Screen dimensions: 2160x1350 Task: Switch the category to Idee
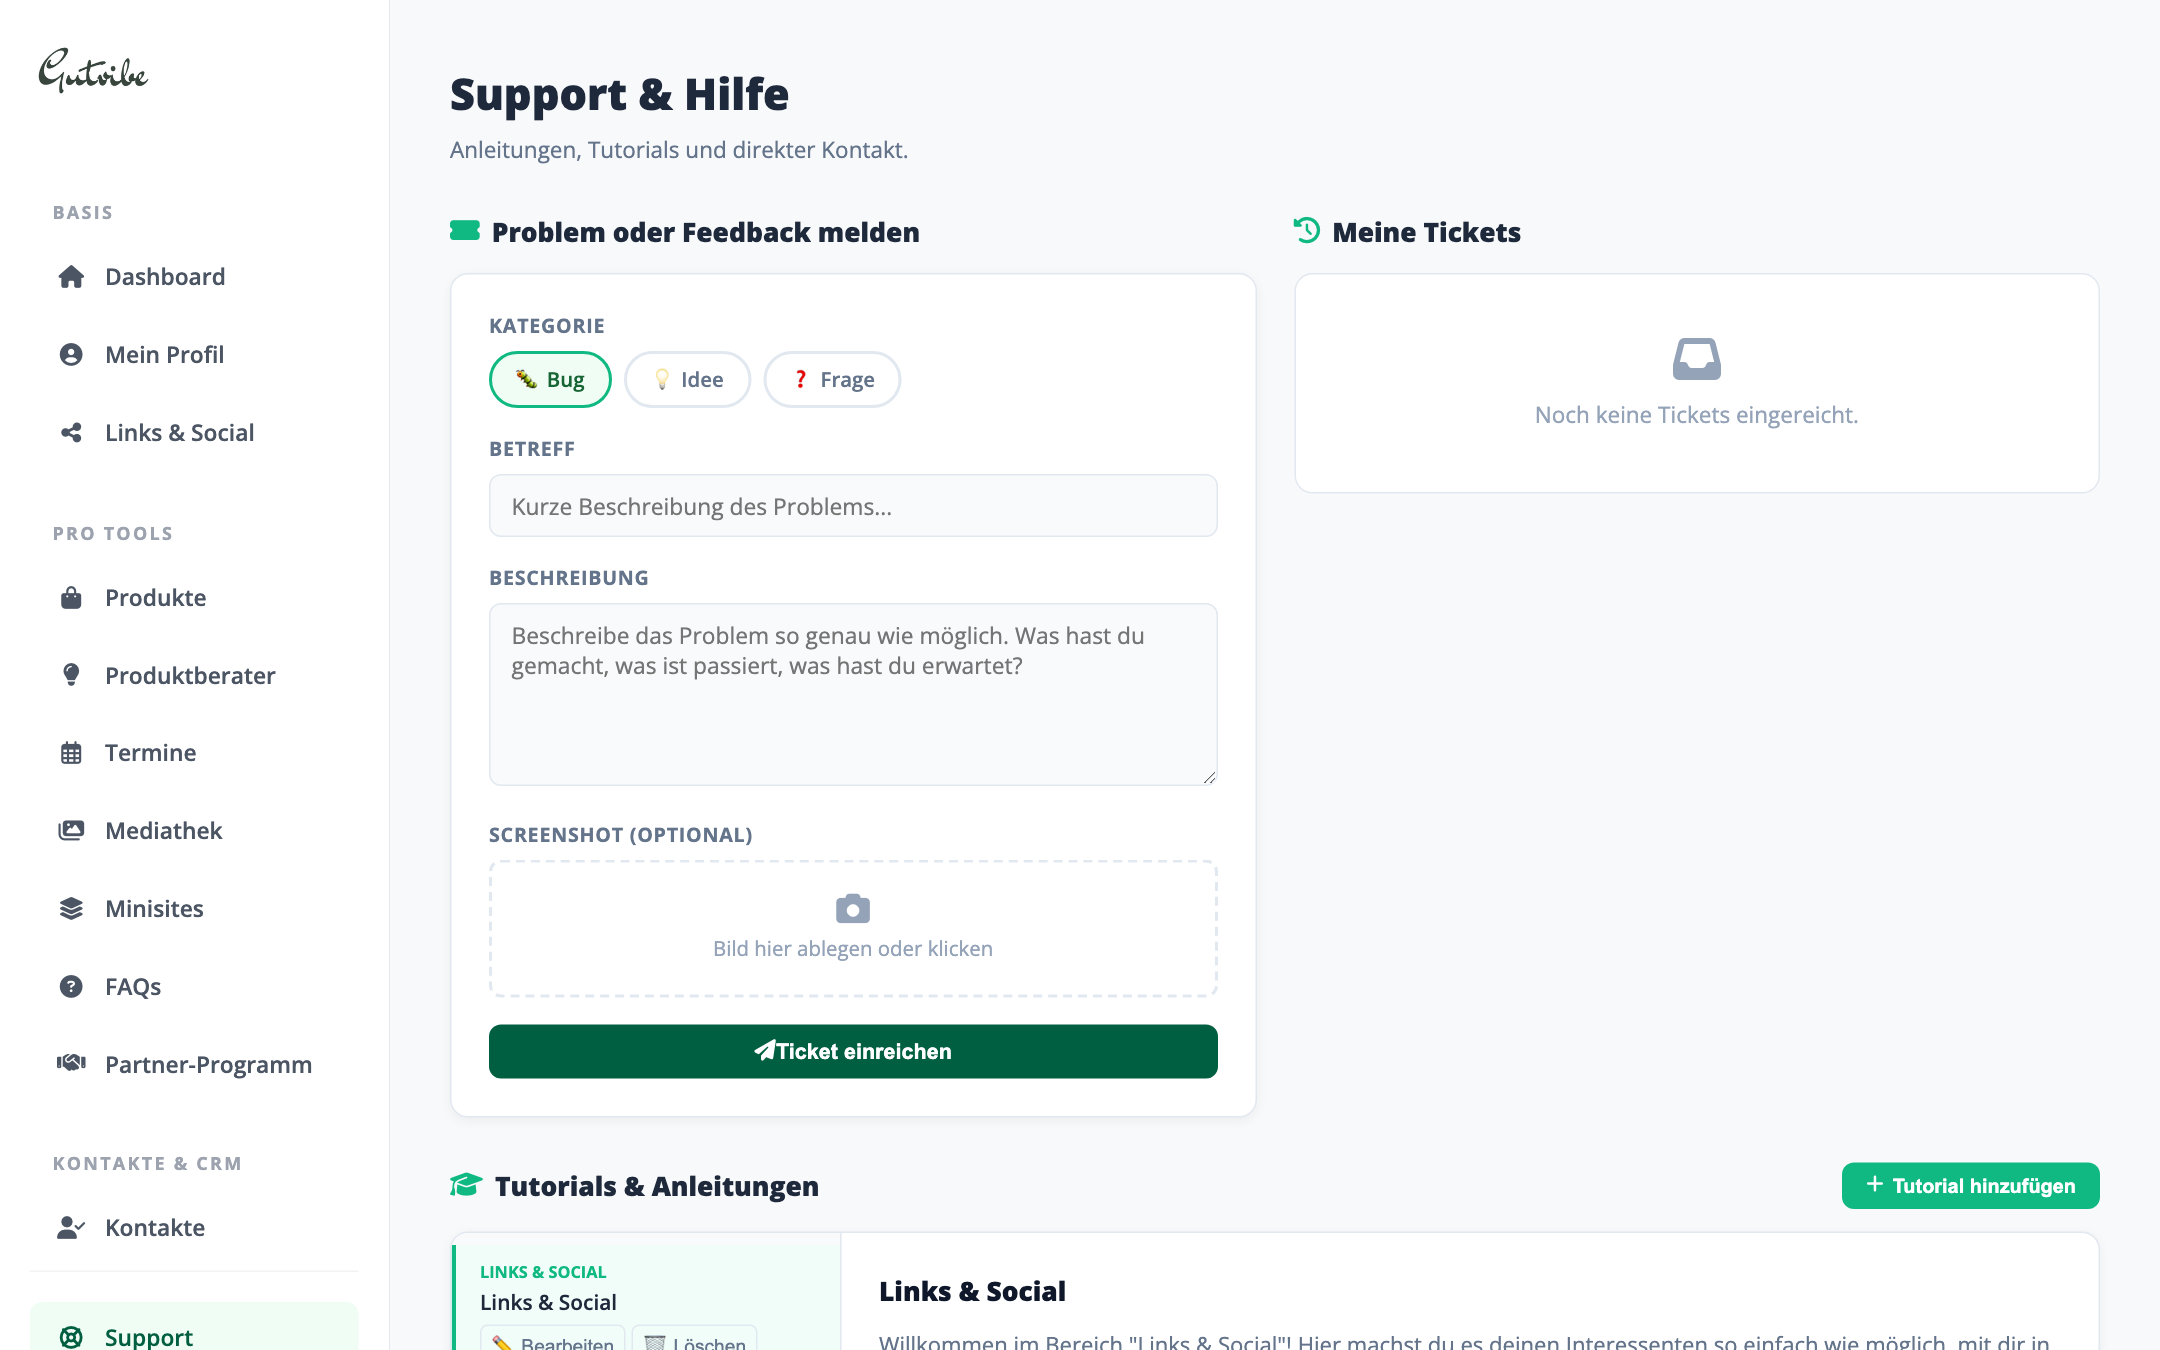(687, 379)
